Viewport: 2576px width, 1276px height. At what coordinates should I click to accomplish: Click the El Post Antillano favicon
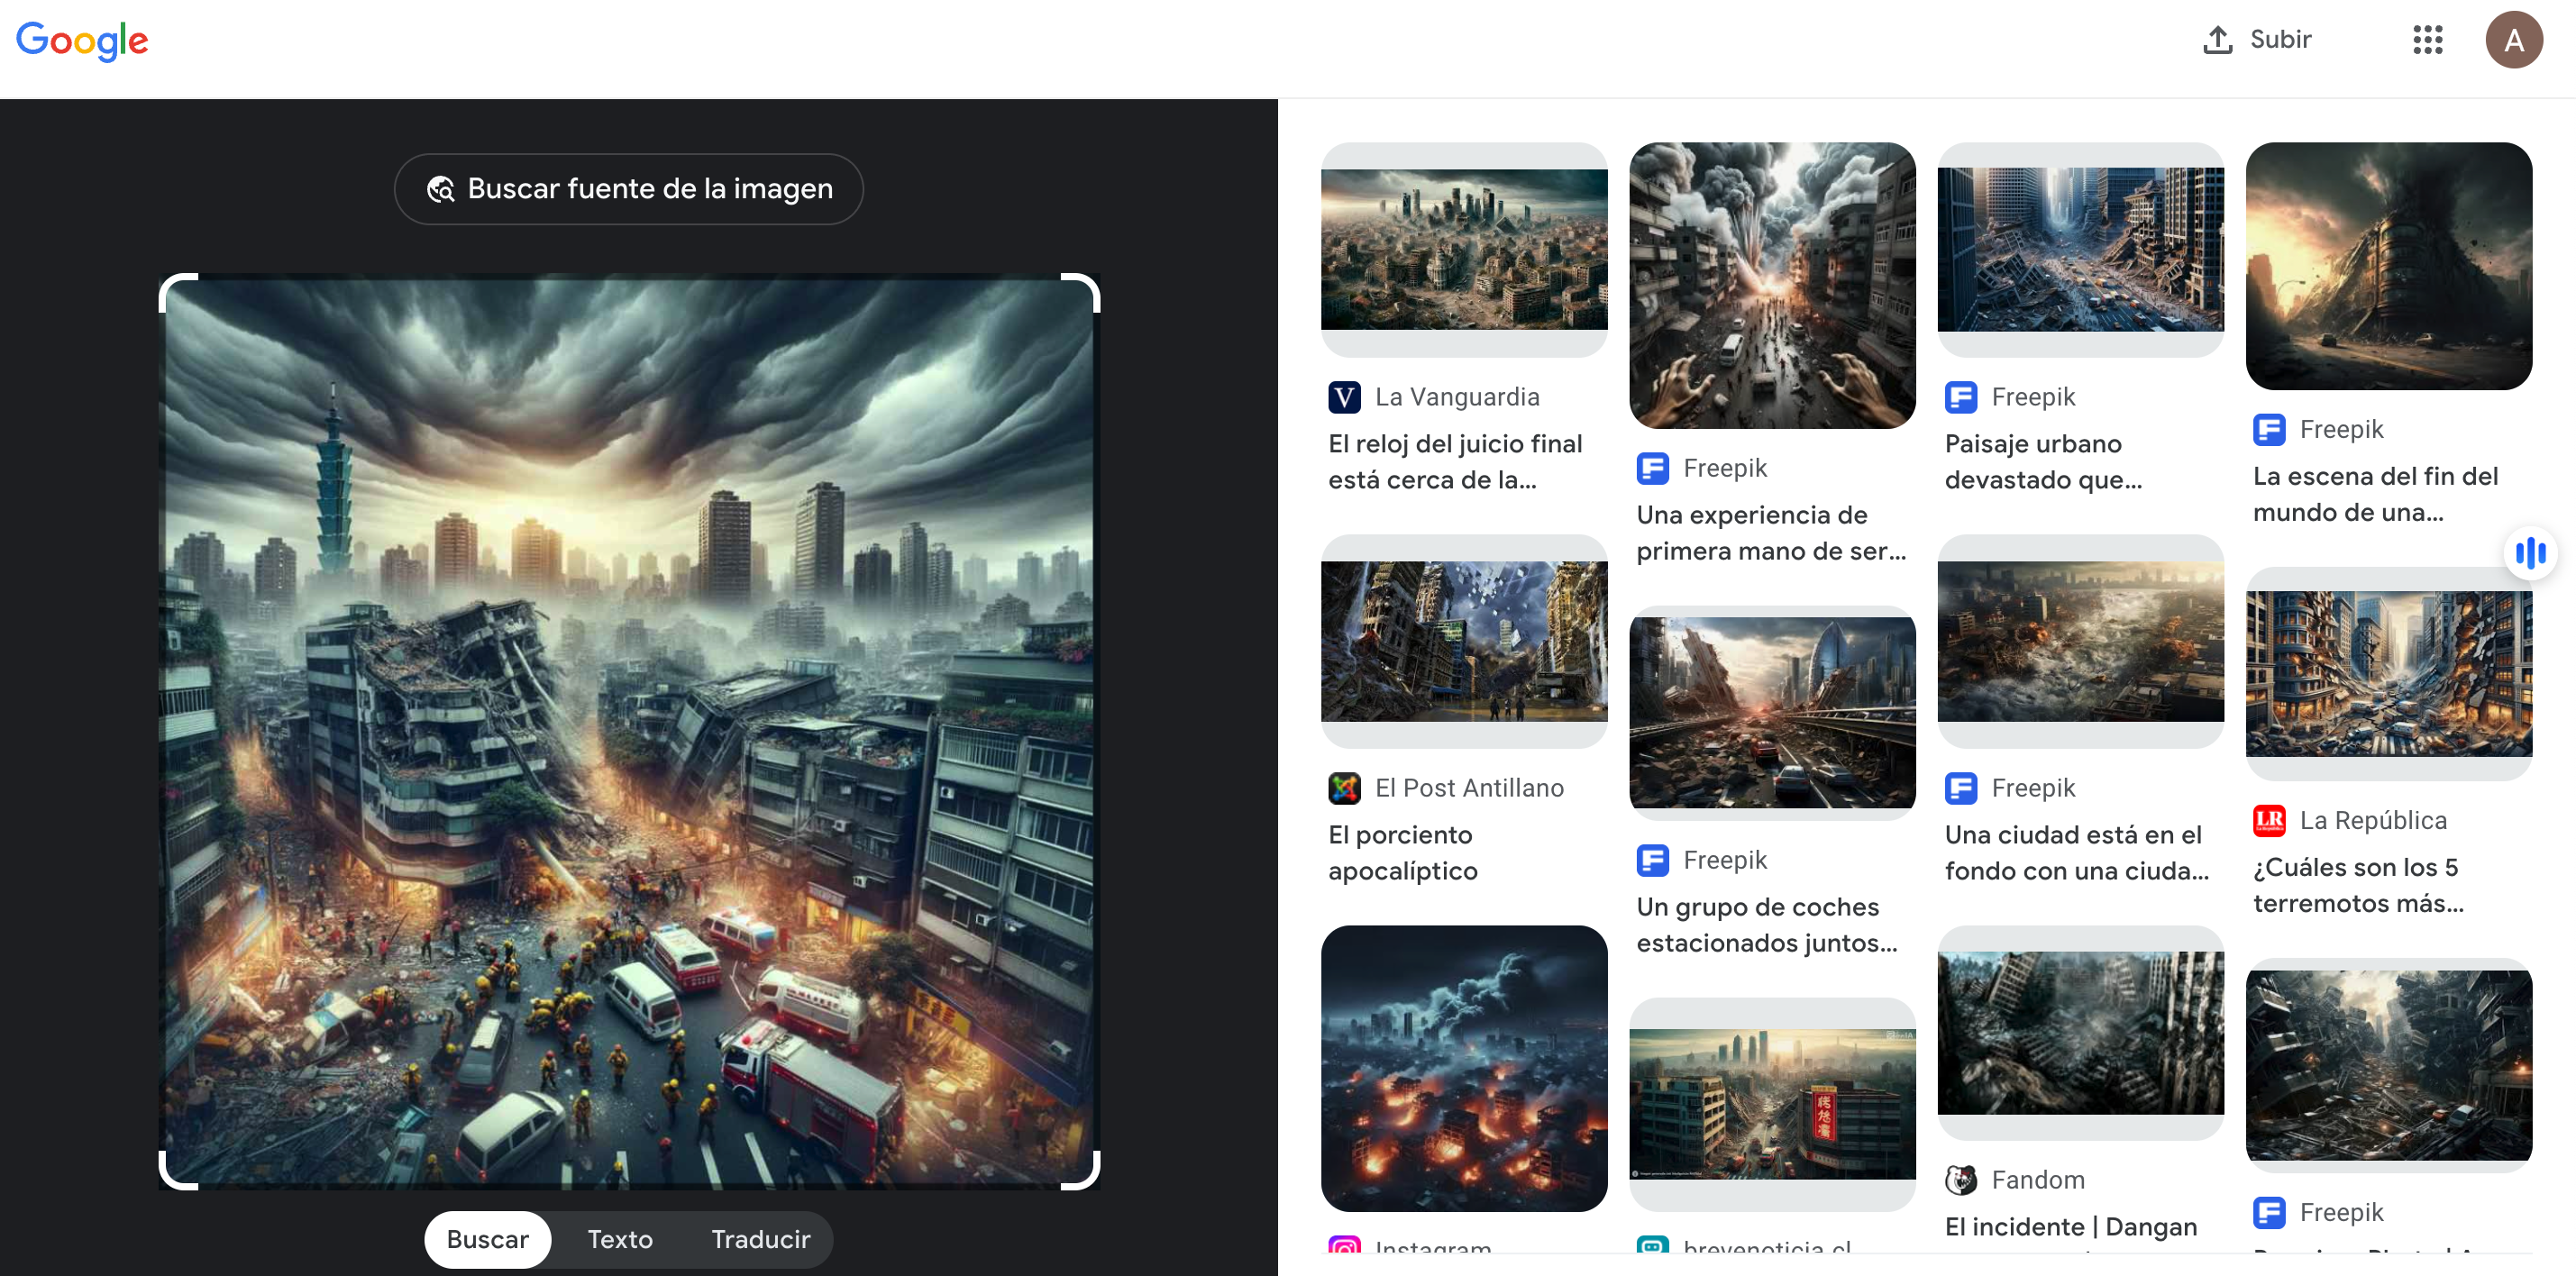point(1344,788)
